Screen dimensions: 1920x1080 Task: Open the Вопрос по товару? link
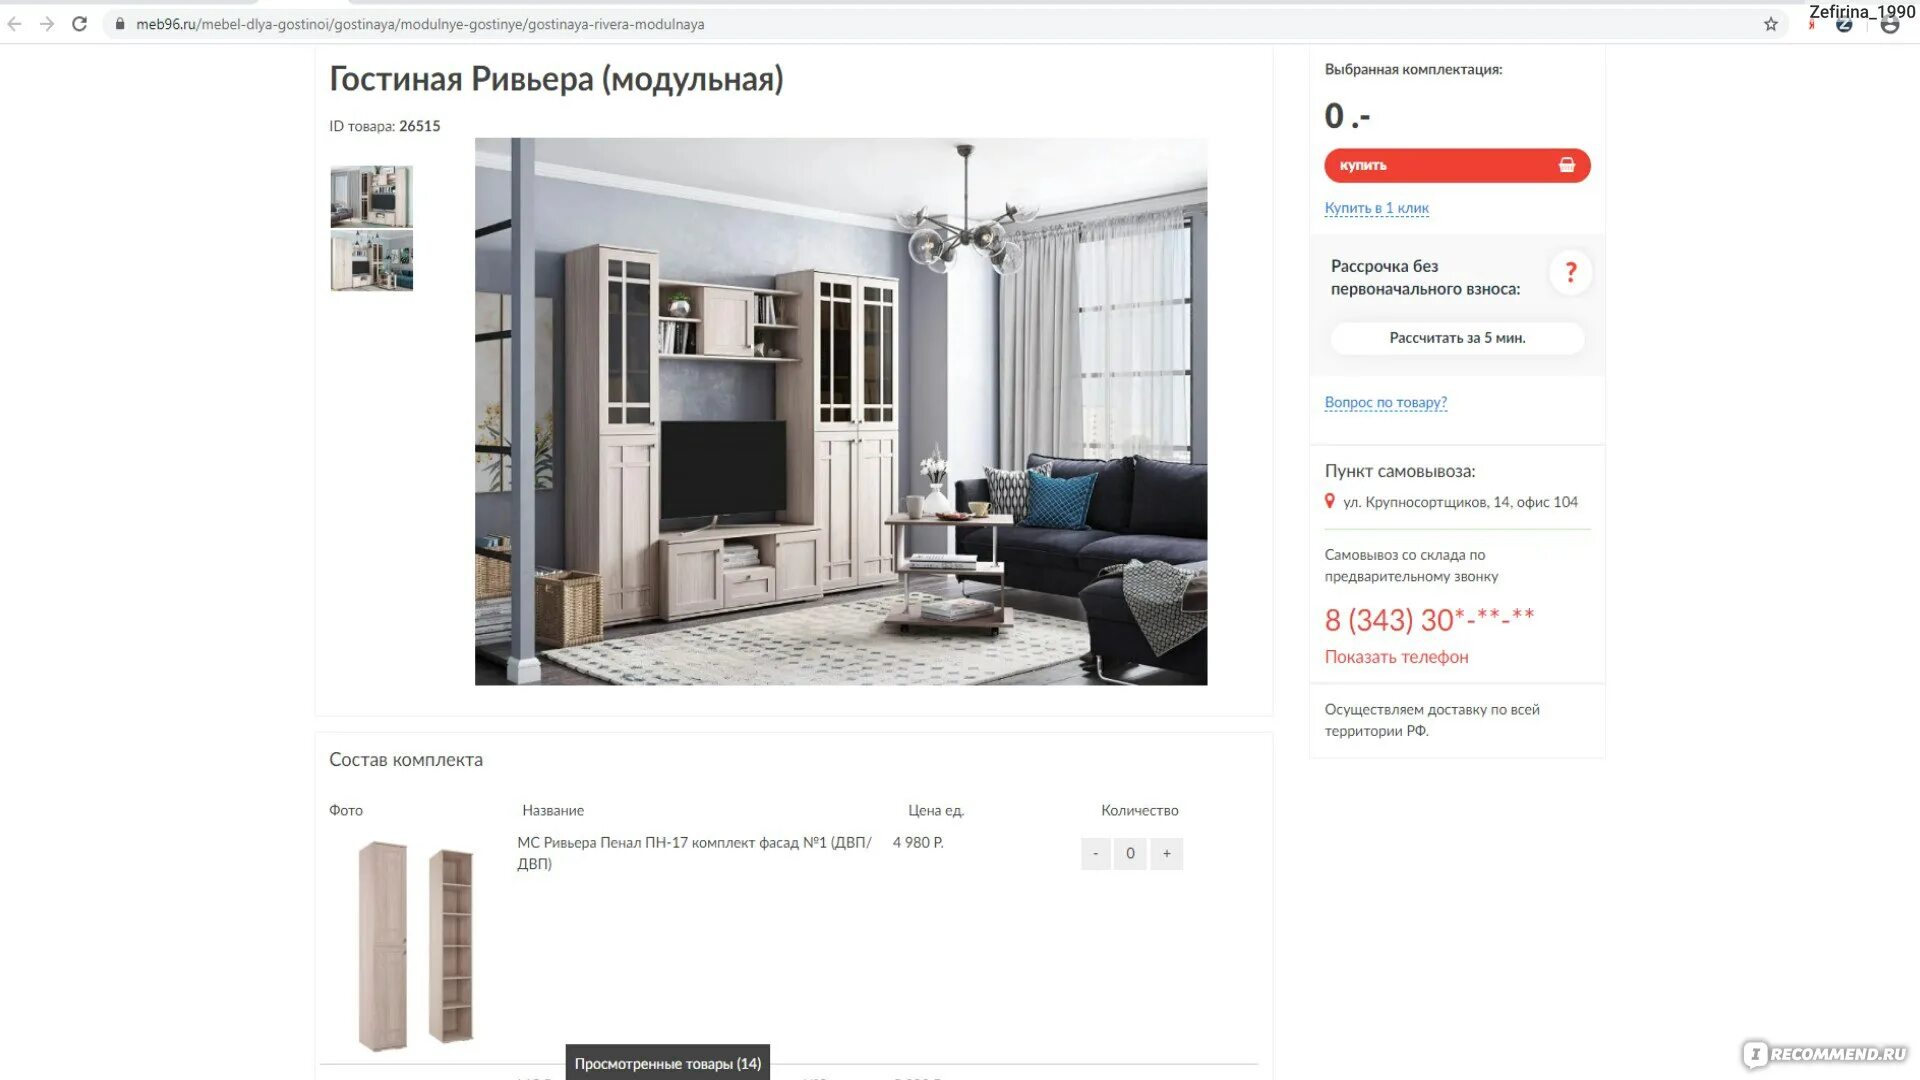(1385, 402)
